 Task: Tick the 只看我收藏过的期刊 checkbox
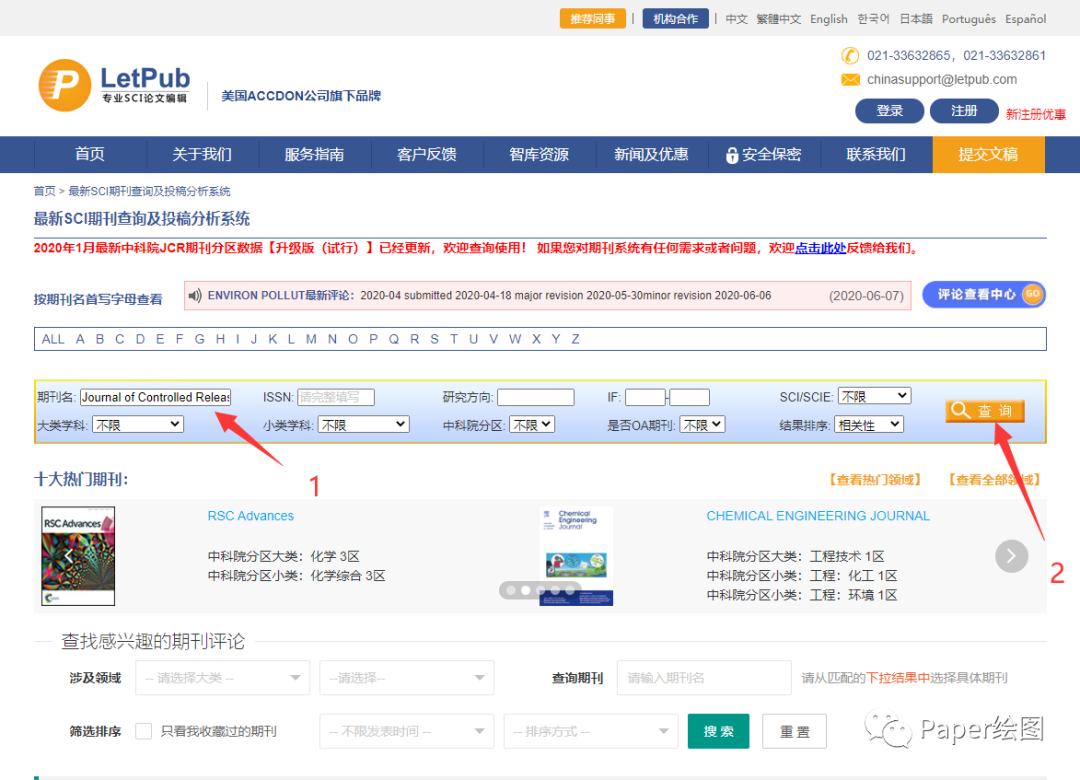(x=144, y=731)
